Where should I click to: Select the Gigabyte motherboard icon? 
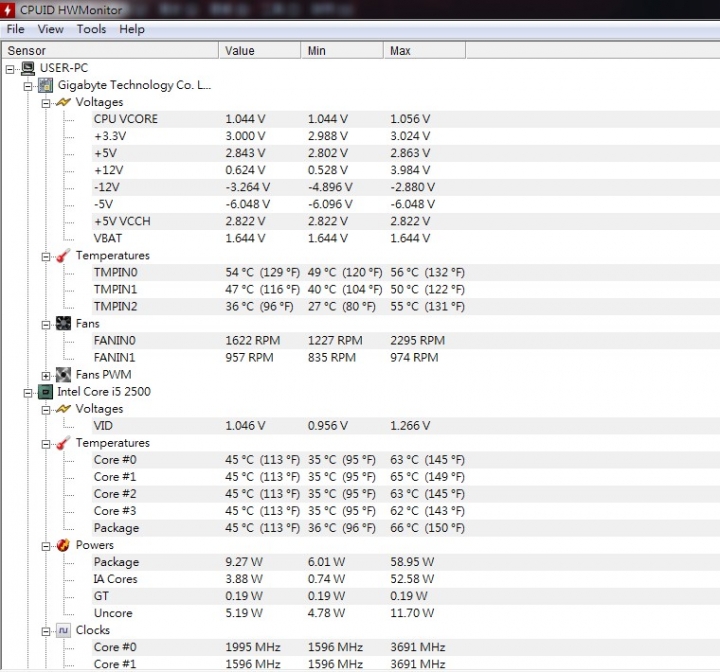[45, 85]
